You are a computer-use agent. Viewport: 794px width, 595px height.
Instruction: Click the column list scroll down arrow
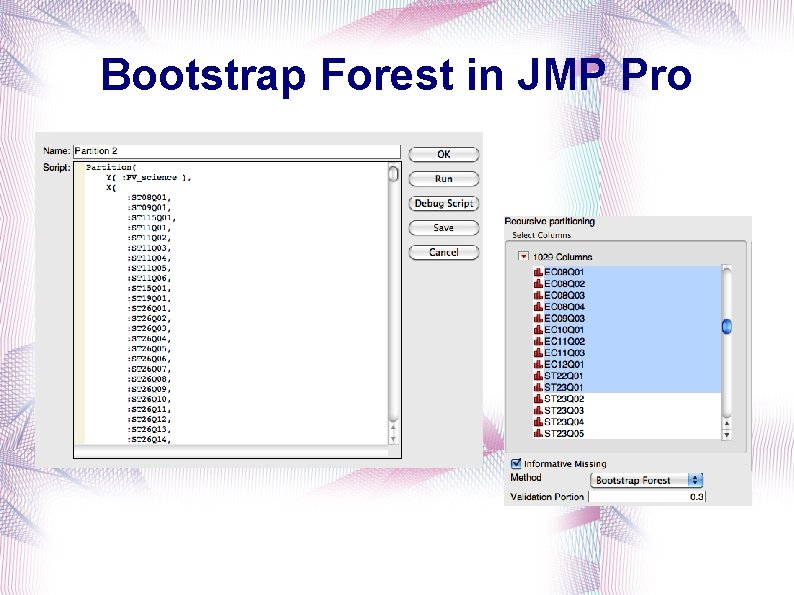(x=727, y=434)
